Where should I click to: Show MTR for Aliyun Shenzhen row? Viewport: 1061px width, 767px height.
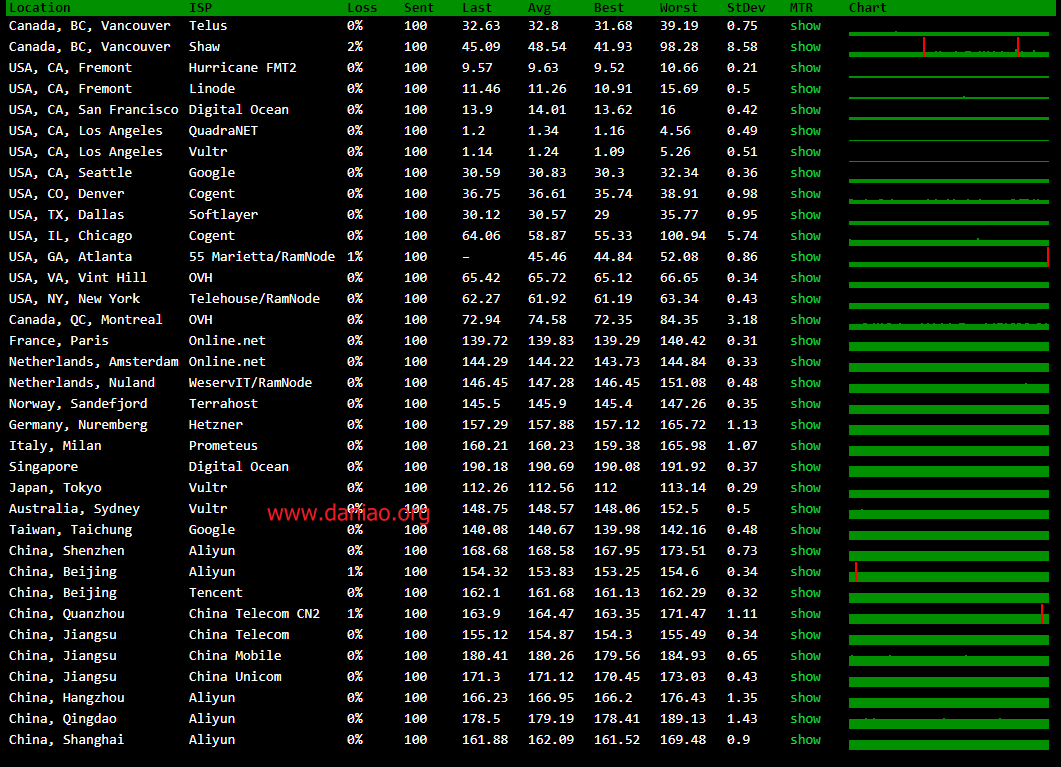805,551
